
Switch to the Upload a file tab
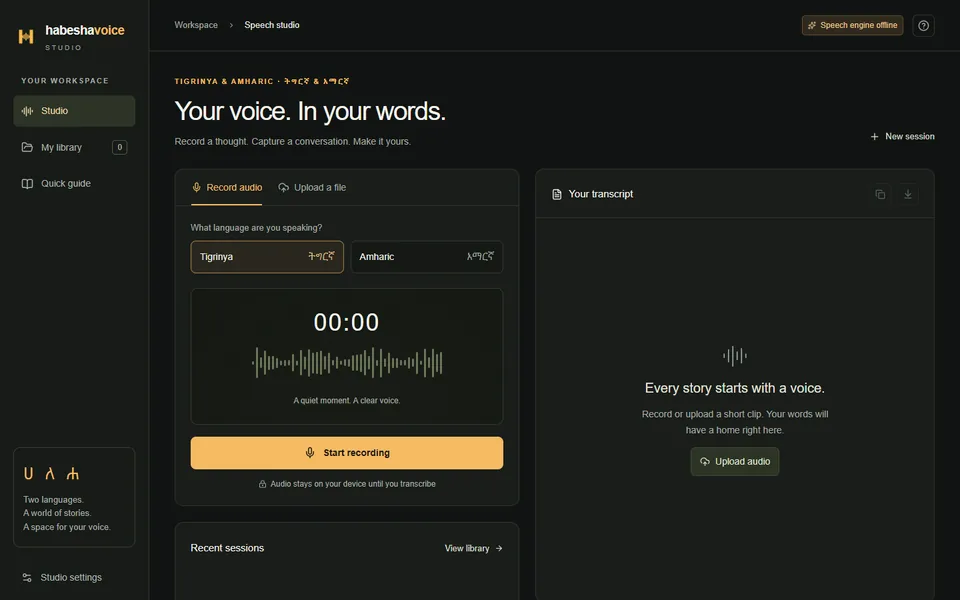click(x=312, y=188)
